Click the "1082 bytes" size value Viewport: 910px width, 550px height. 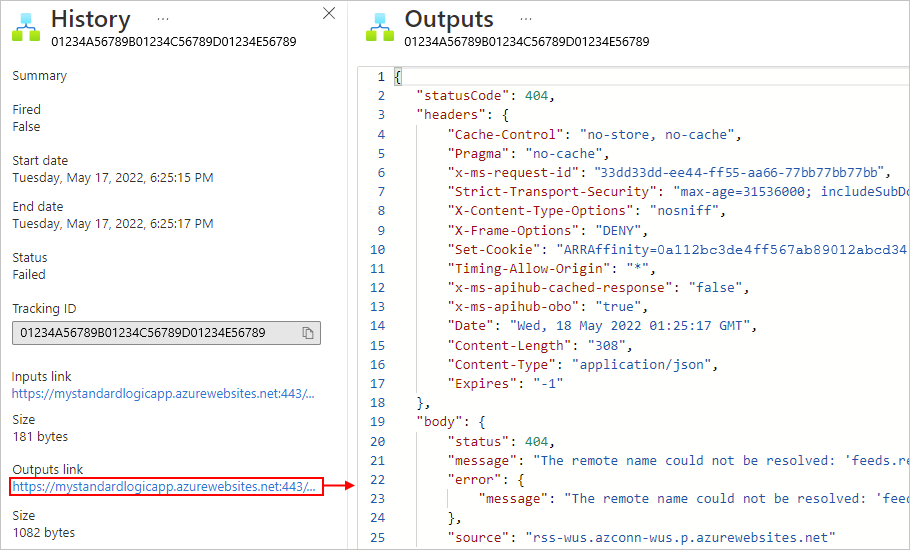[44, 532]
